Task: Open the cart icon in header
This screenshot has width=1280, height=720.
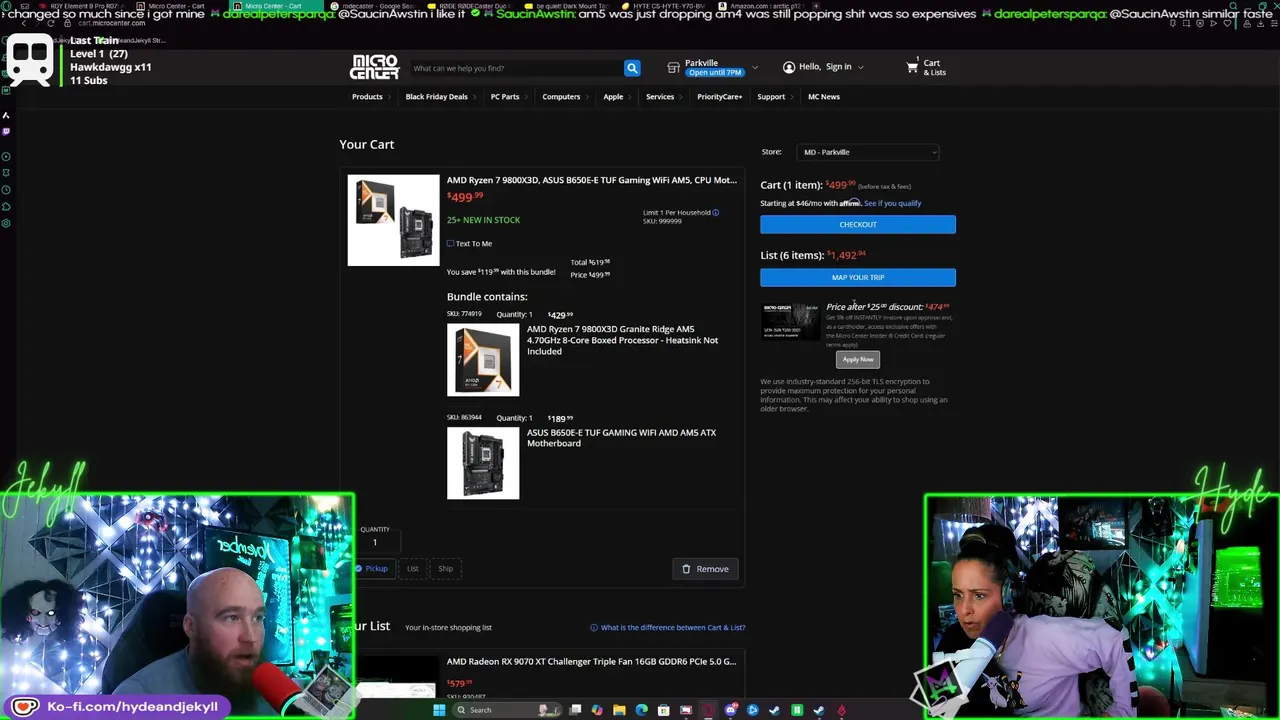Action: point(912,67)
